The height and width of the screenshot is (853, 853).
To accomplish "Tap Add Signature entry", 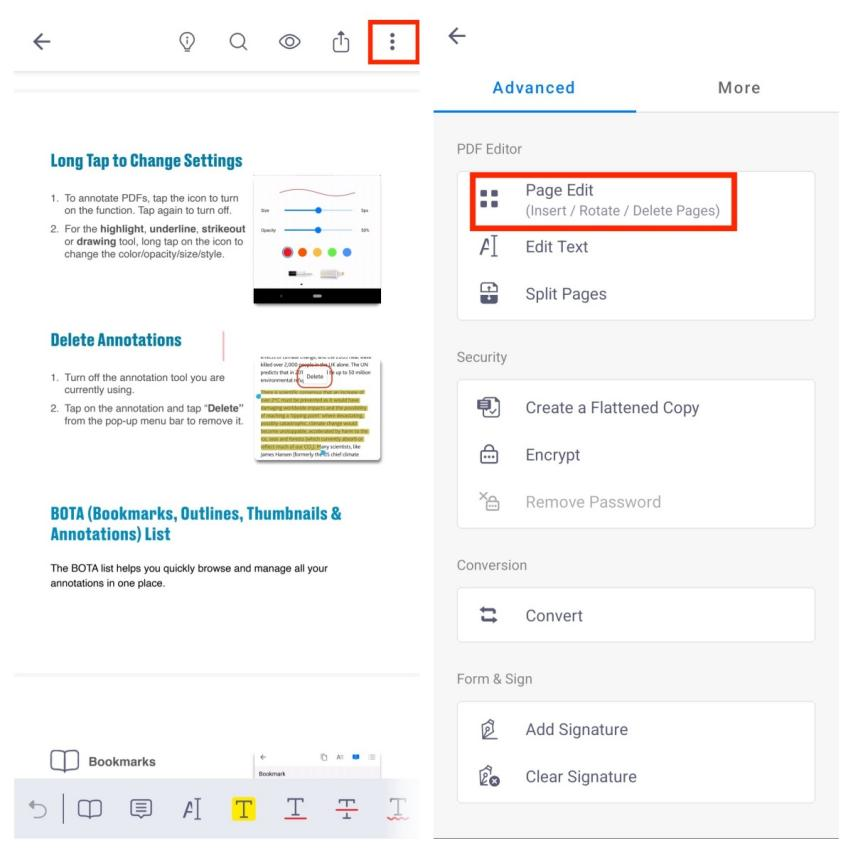I will coord(576,730).
